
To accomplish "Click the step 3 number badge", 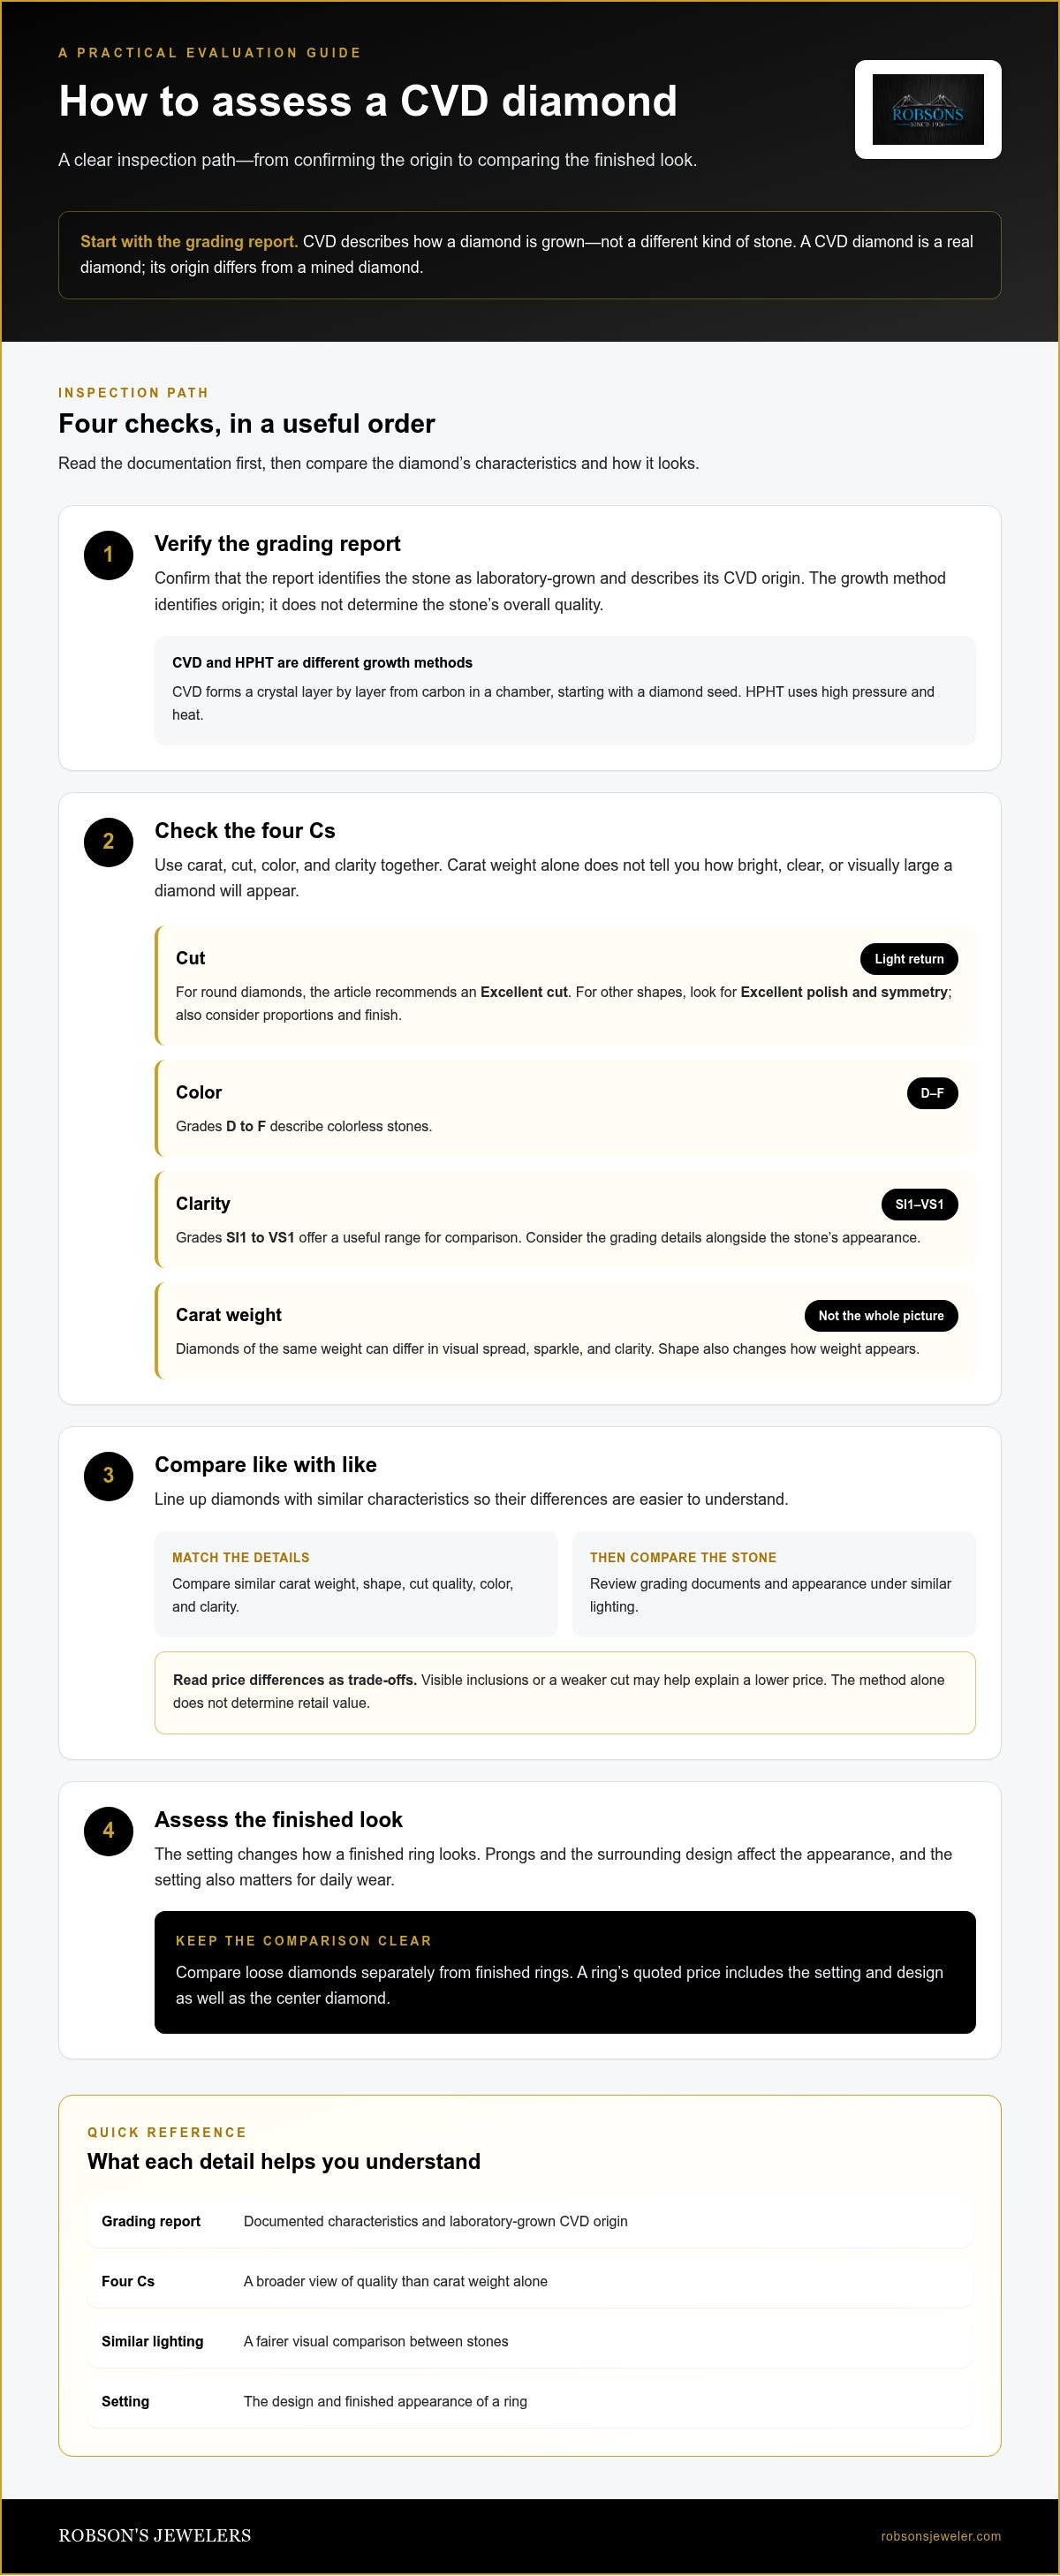I will tap(108, 1476).
